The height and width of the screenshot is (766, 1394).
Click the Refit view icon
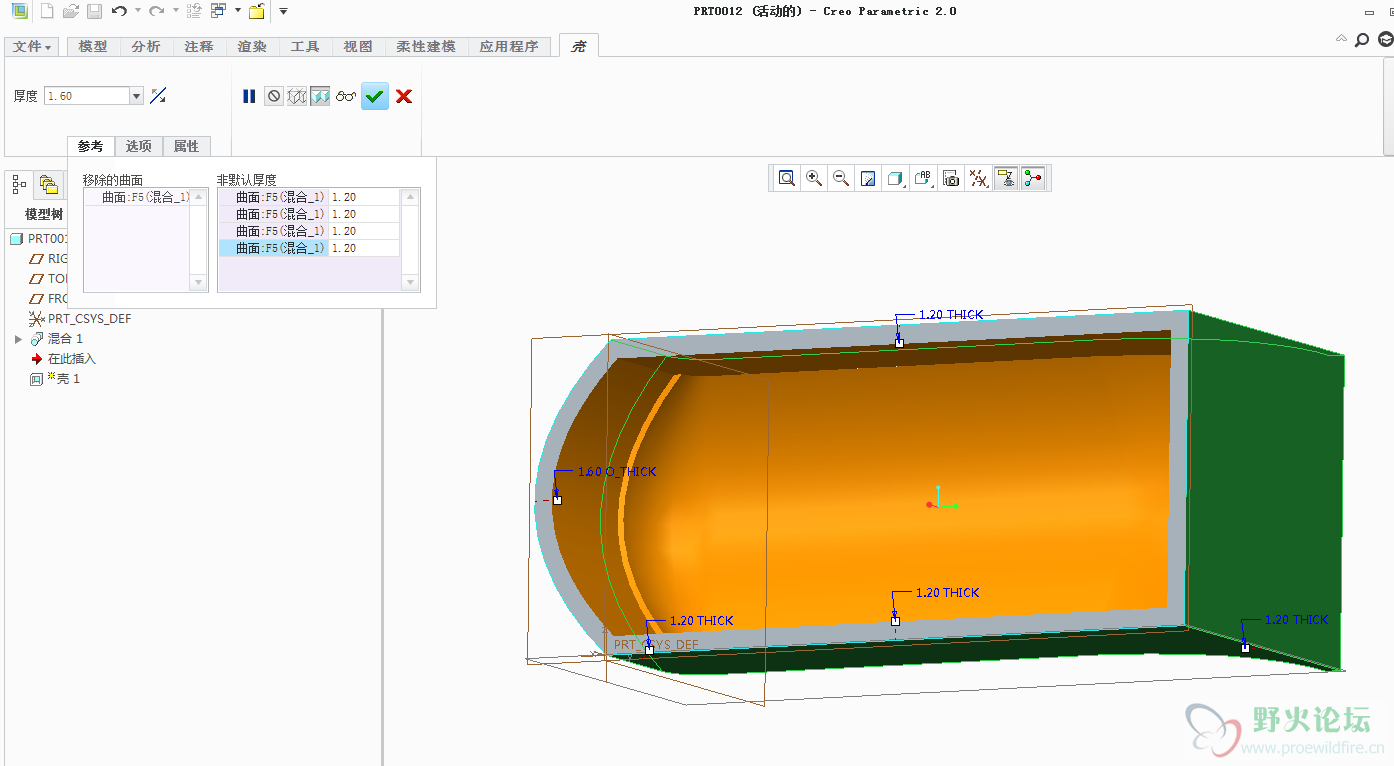point(787,178)
